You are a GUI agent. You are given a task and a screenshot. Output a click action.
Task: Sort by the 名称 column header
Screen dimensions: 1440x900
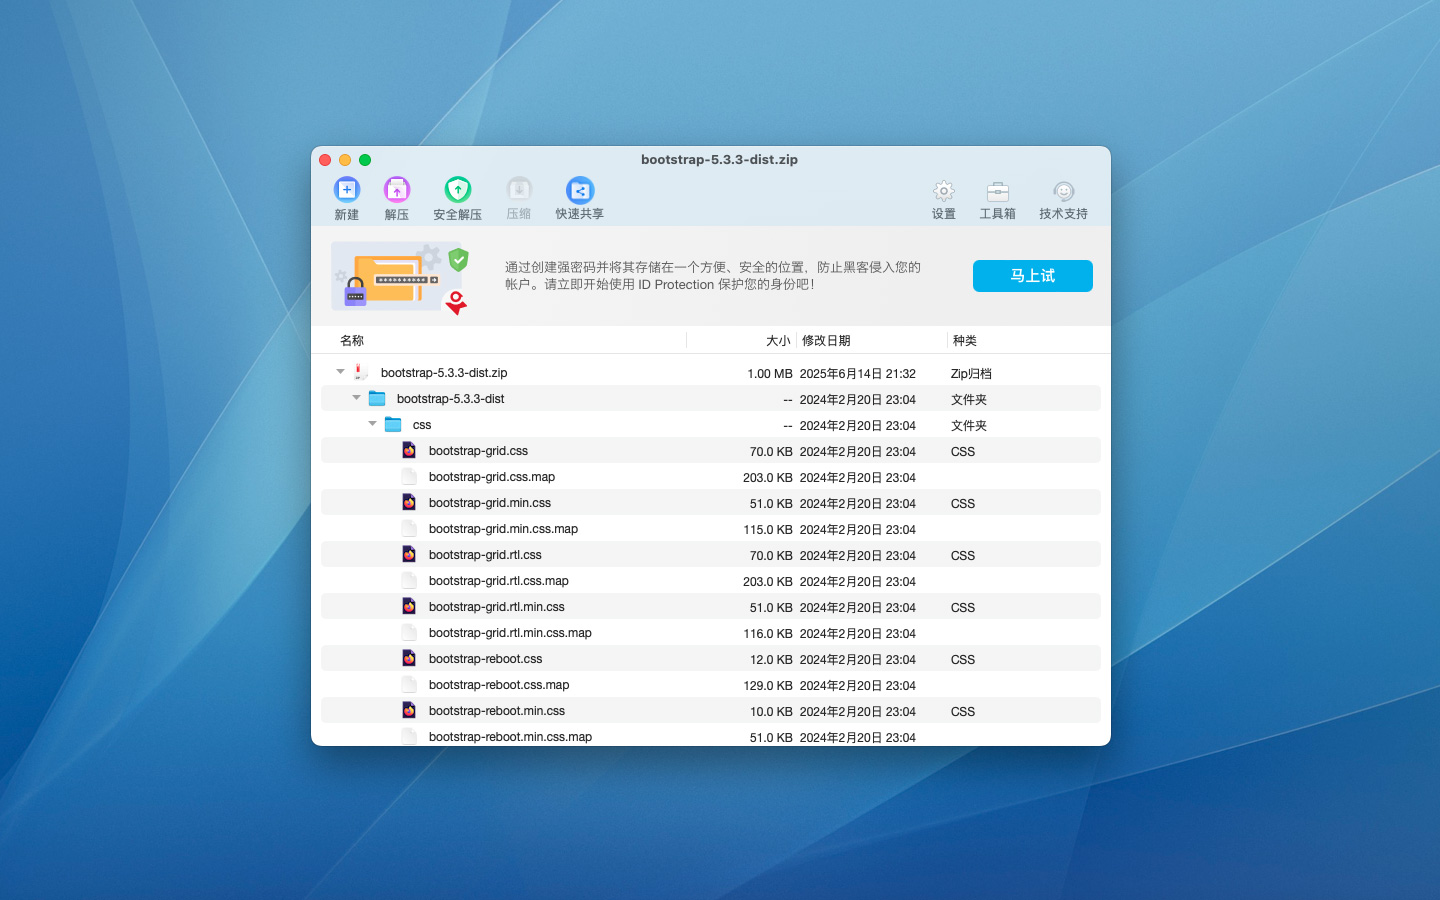pos(352,341)
